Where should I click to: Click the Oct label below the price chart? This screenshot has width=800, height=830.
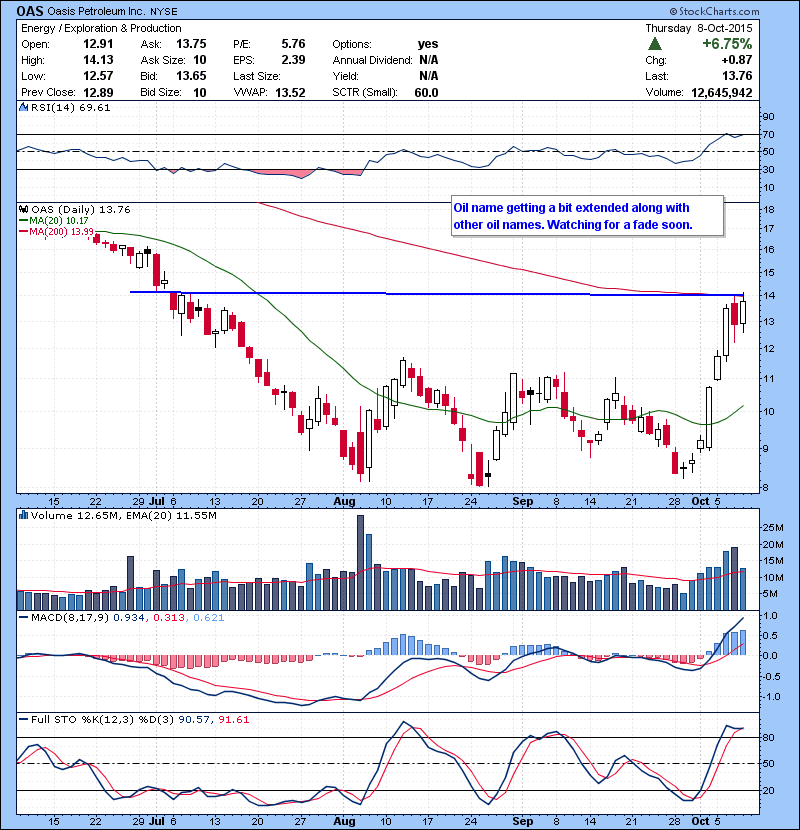(x=700, y=501)
